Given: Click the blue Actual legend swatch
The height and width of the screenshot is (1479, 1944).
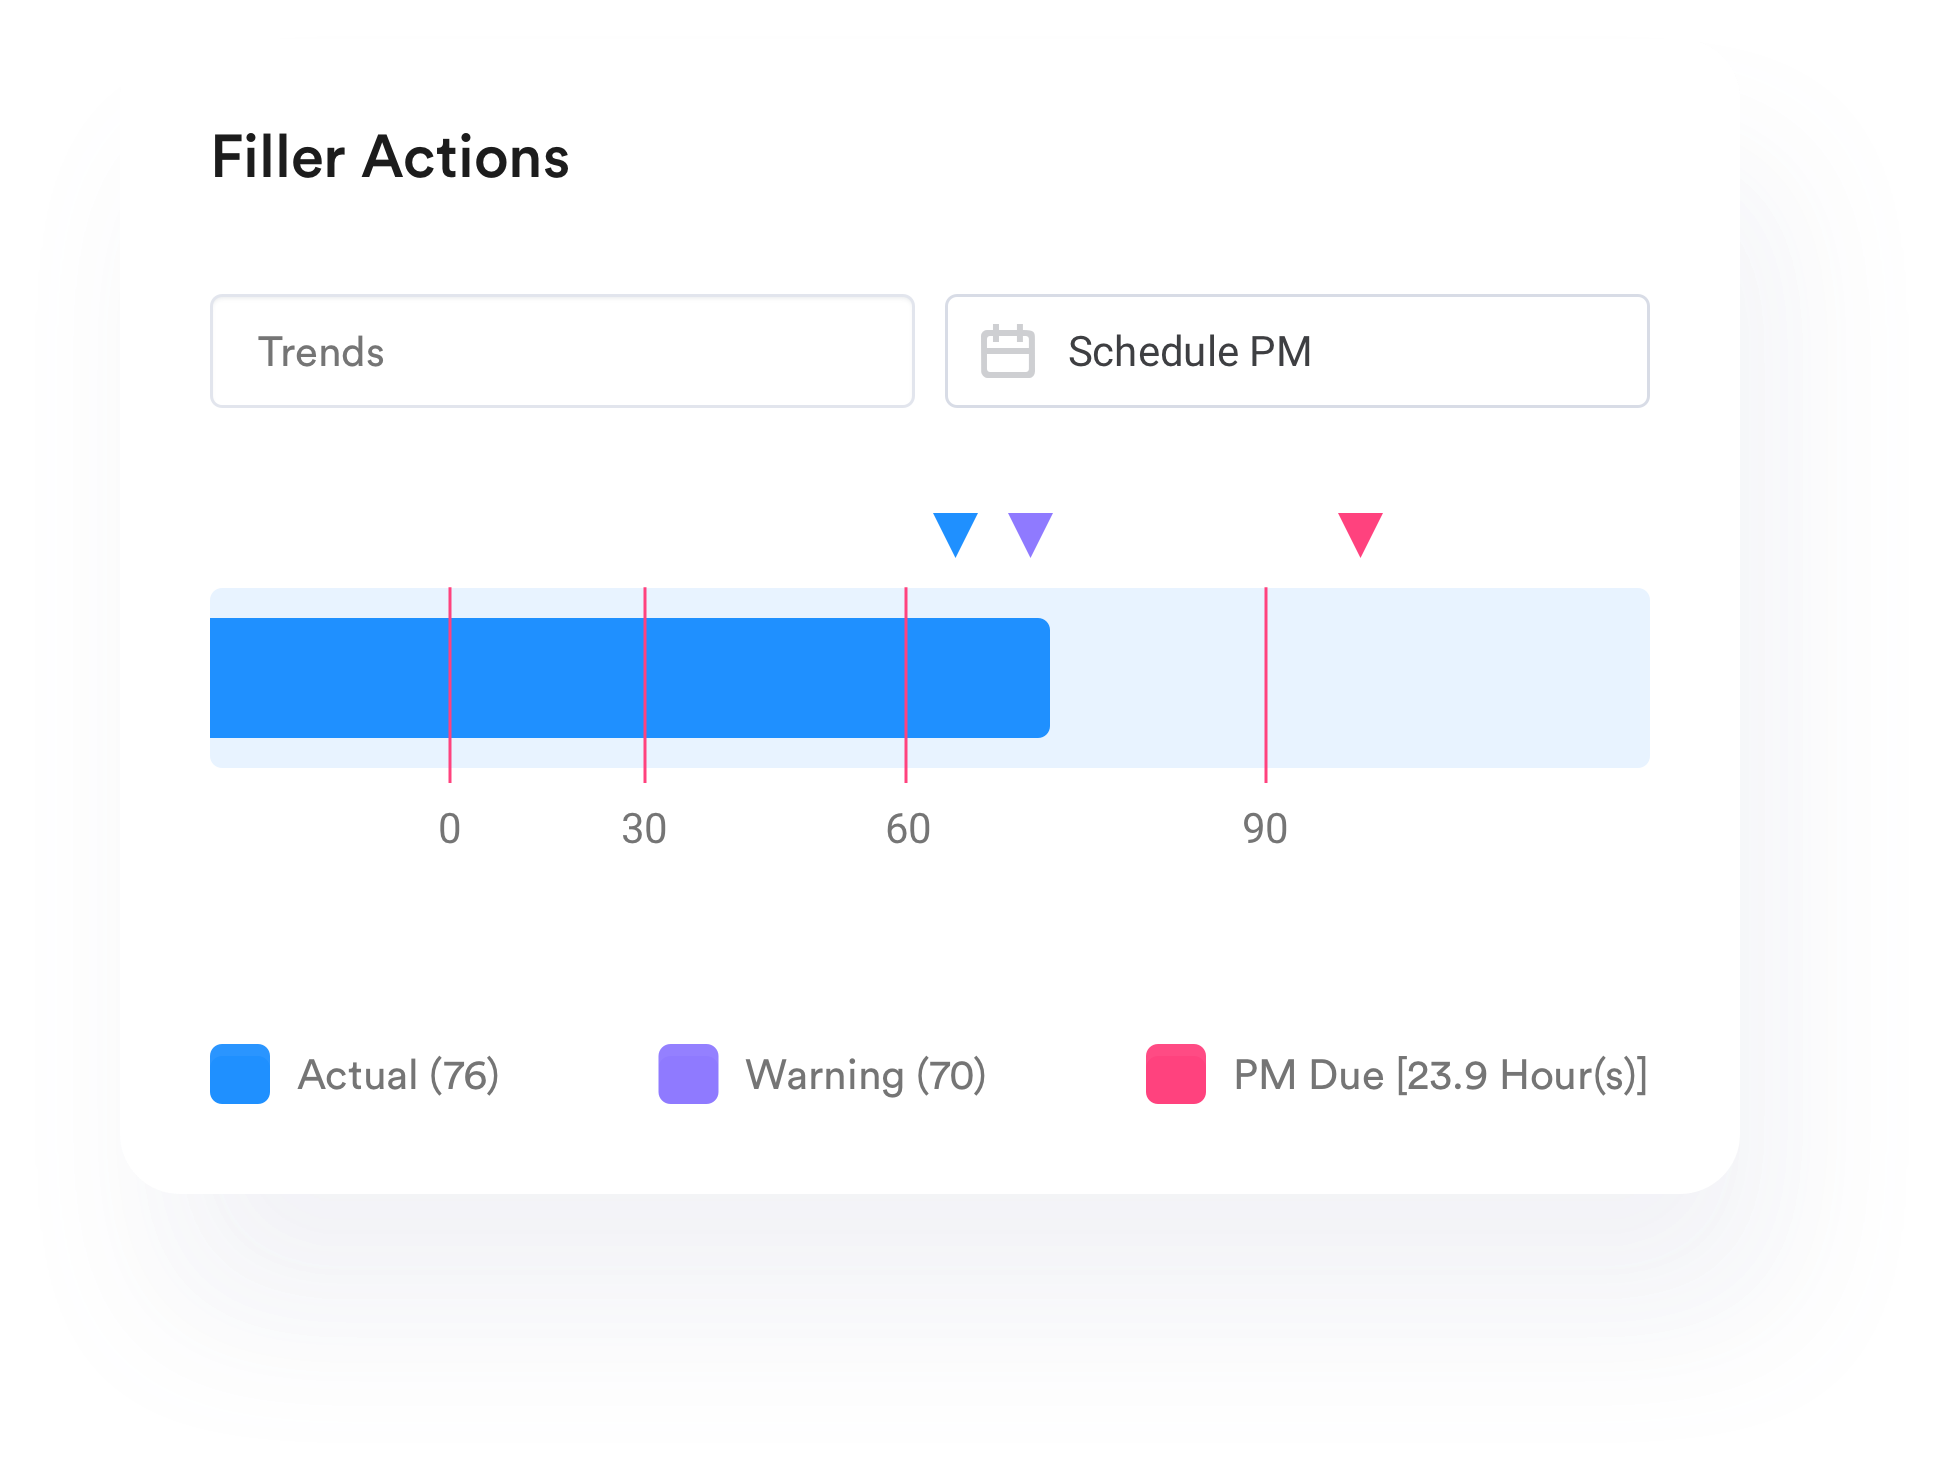Looking at the screenshot, I should [240, 1074].
